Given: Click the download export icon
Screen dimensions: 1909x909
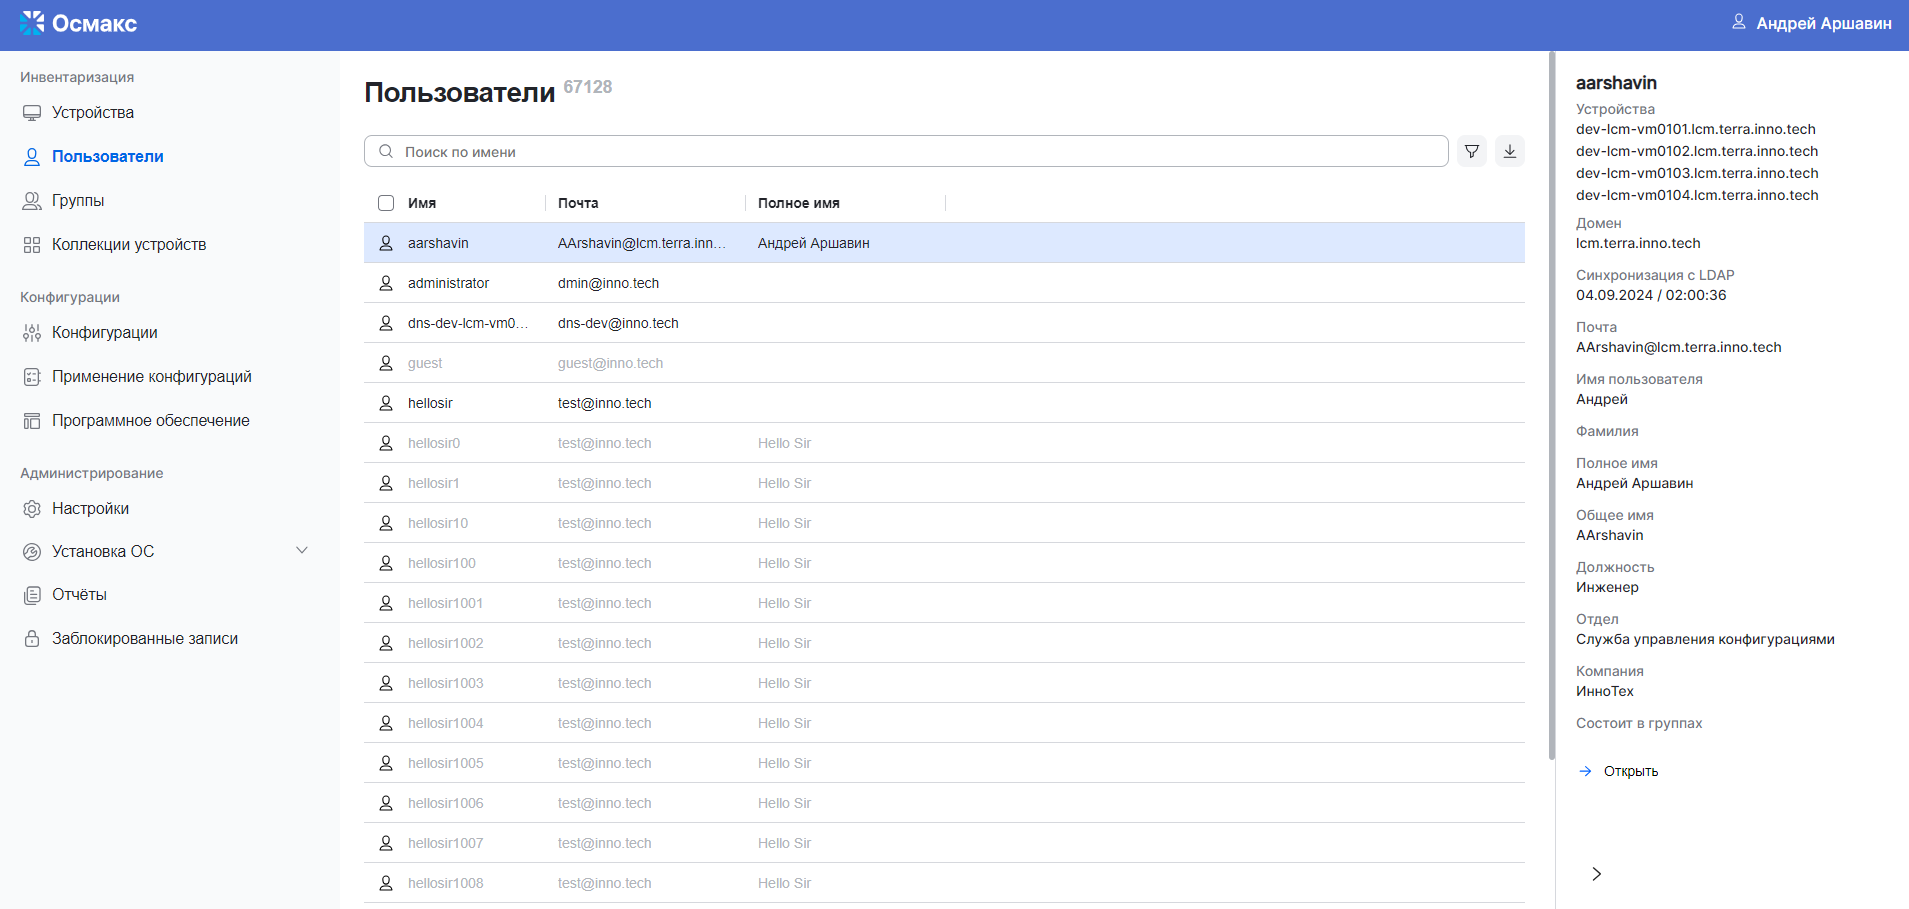Looking at the screenshot, I should click(x=1509, y=151).
